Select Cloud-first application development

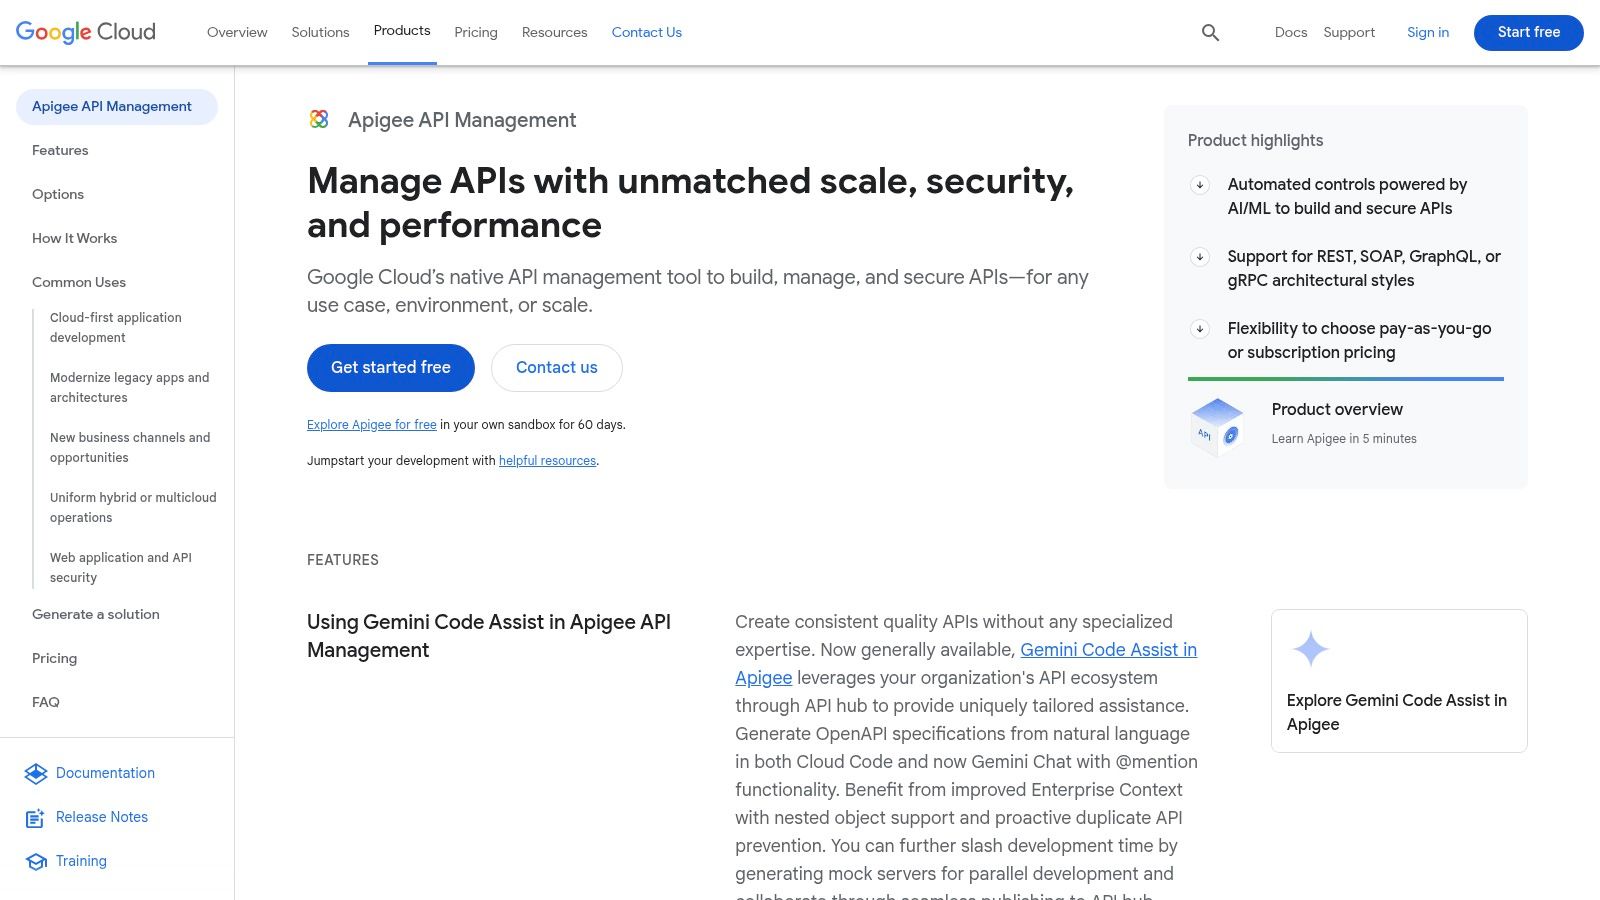pyautogui.click(x=116, y=328)
